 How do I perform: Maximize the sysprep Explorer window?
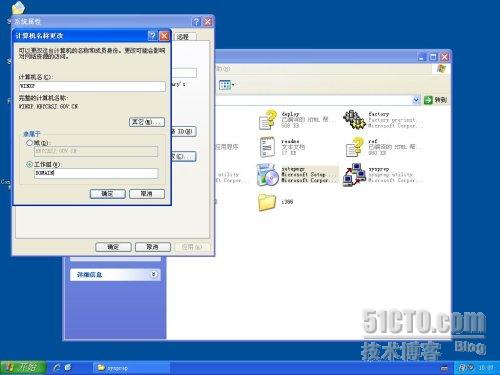(x=433, y=57)
